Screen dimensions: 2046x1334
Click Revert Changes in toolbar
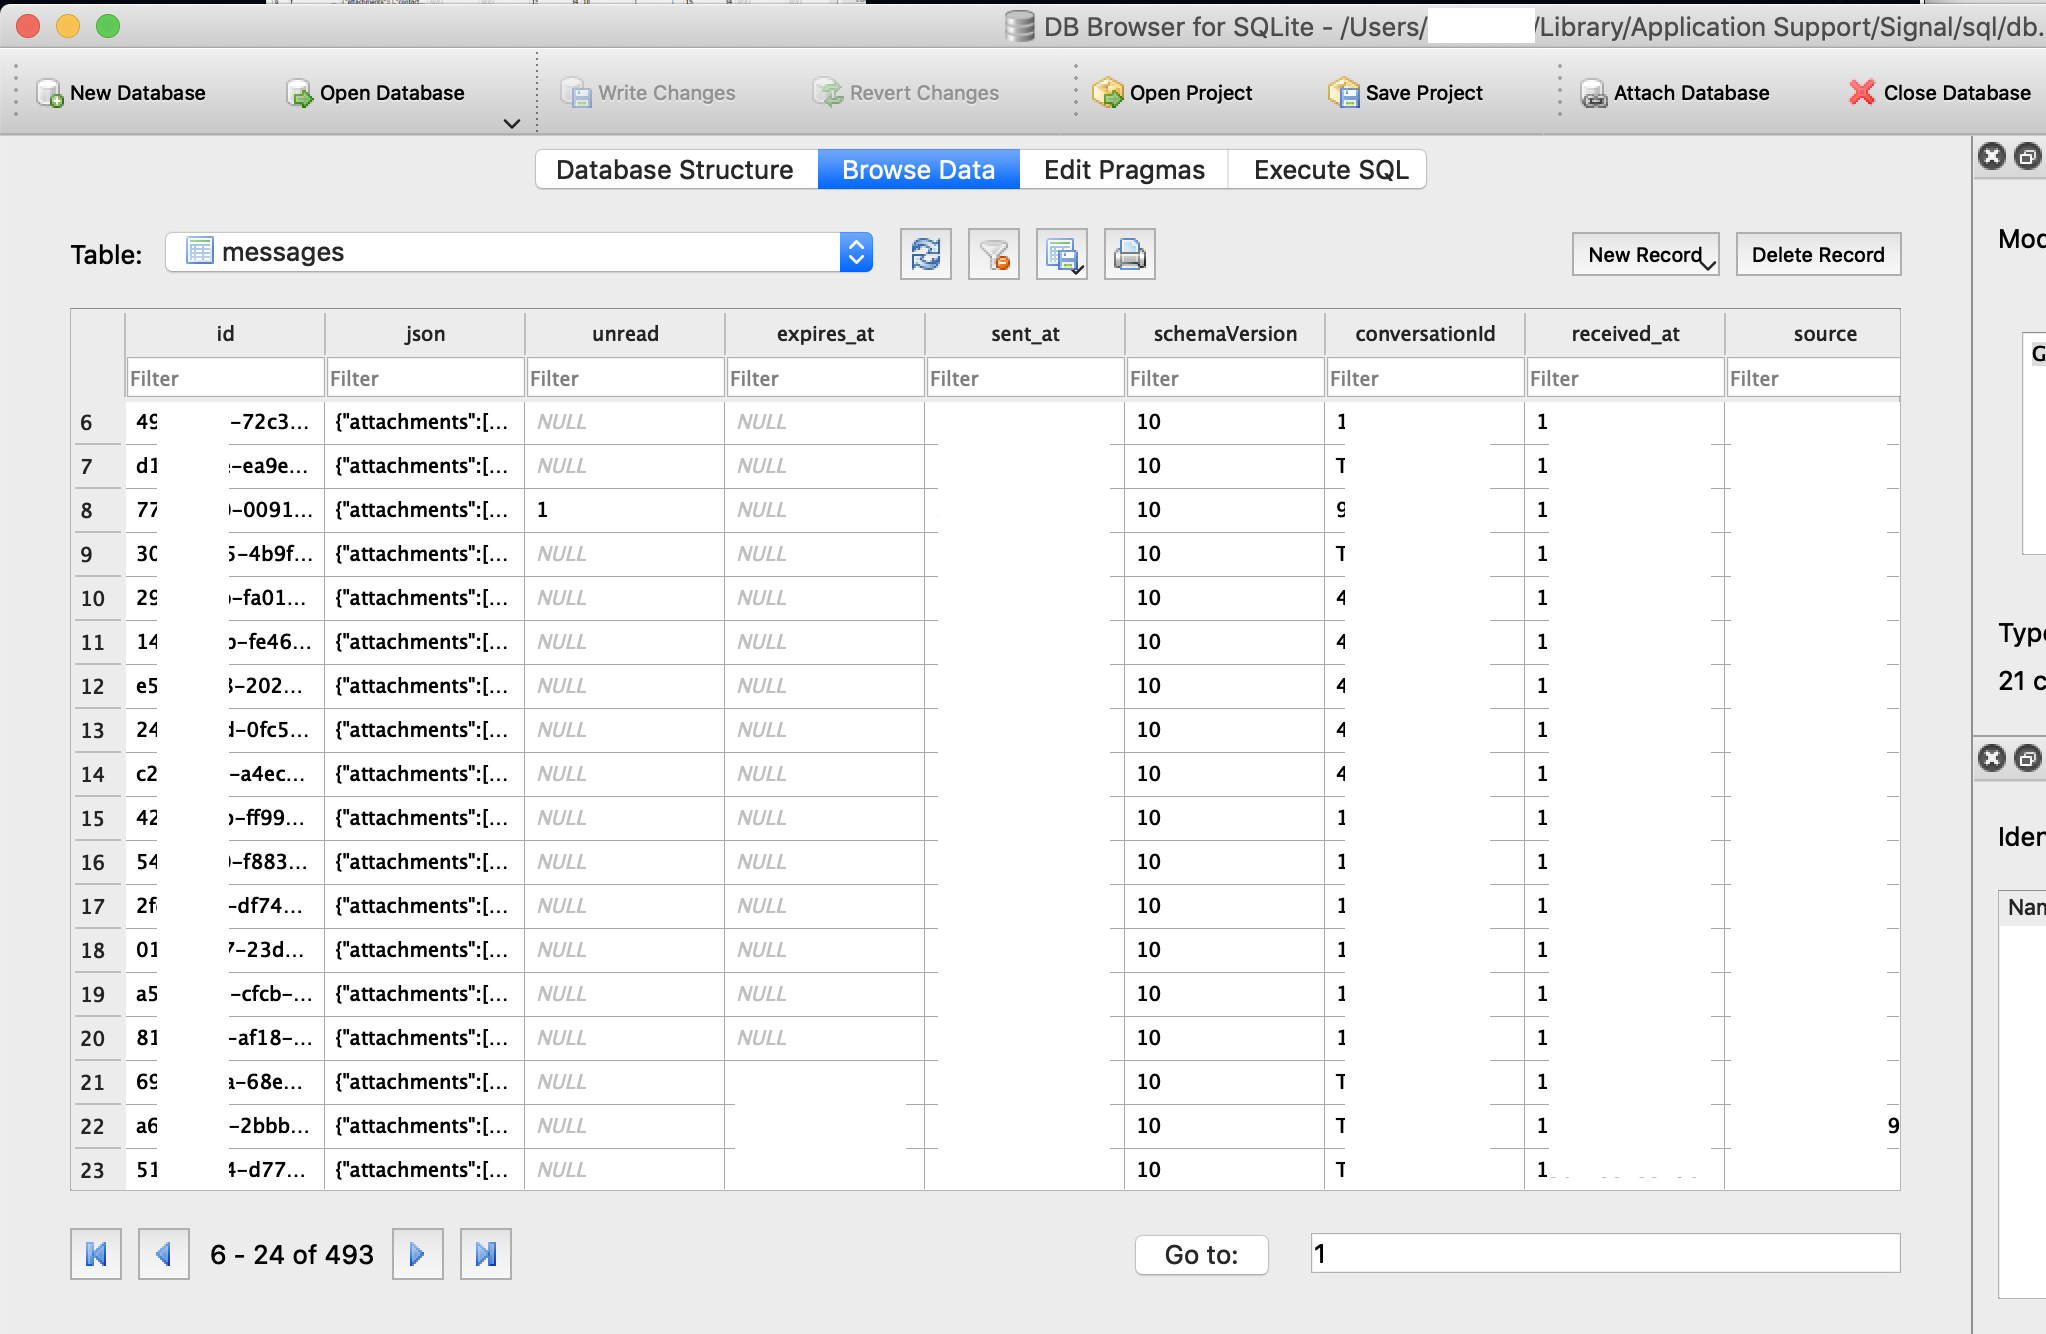(x=906, y=93)
